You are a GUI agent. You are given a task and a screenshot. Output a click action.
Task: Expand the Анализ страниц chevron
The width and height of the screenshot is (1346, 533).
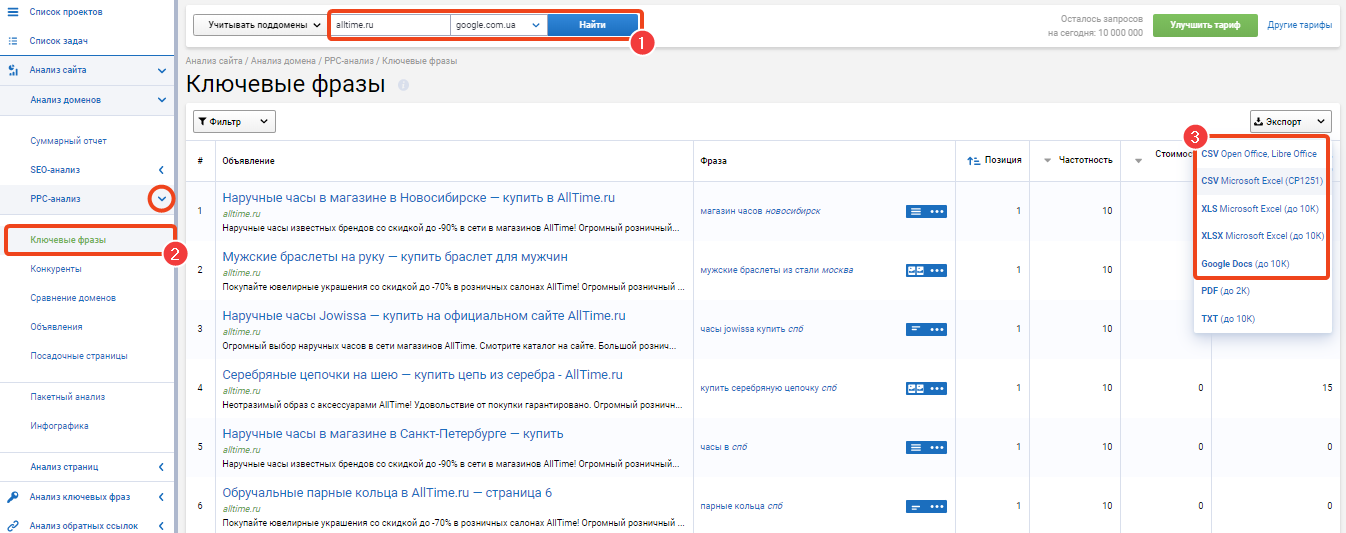pos(162,467)
